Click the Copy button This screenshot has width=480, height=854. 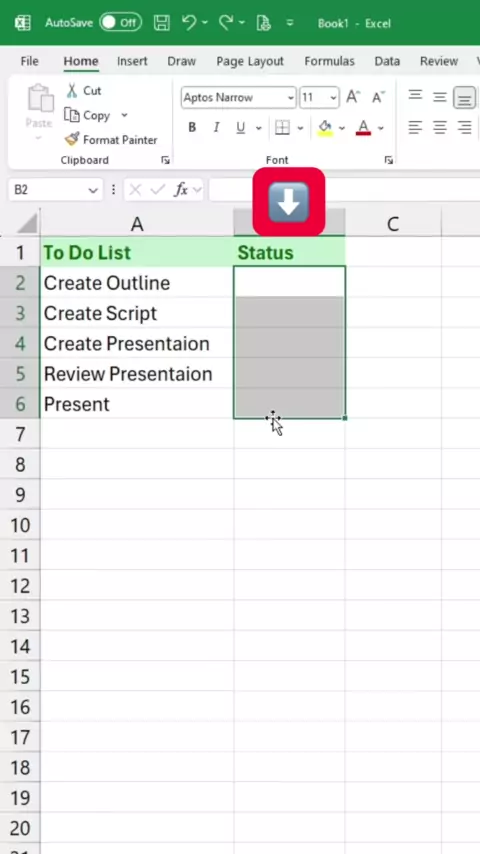click(88, 115)
